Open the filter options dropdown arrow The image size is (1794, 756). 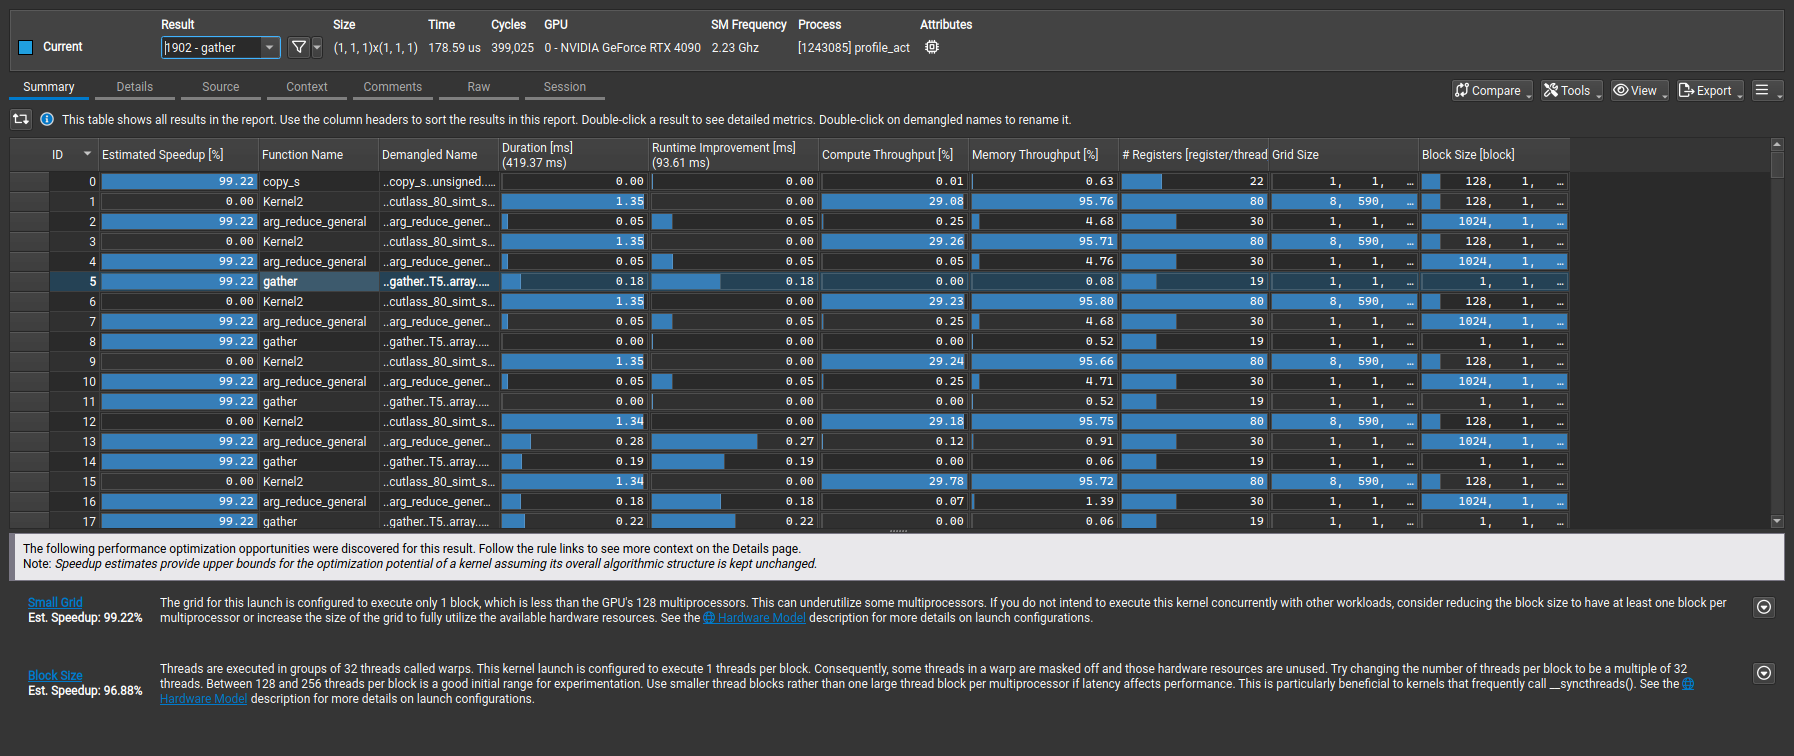(317, 47)
